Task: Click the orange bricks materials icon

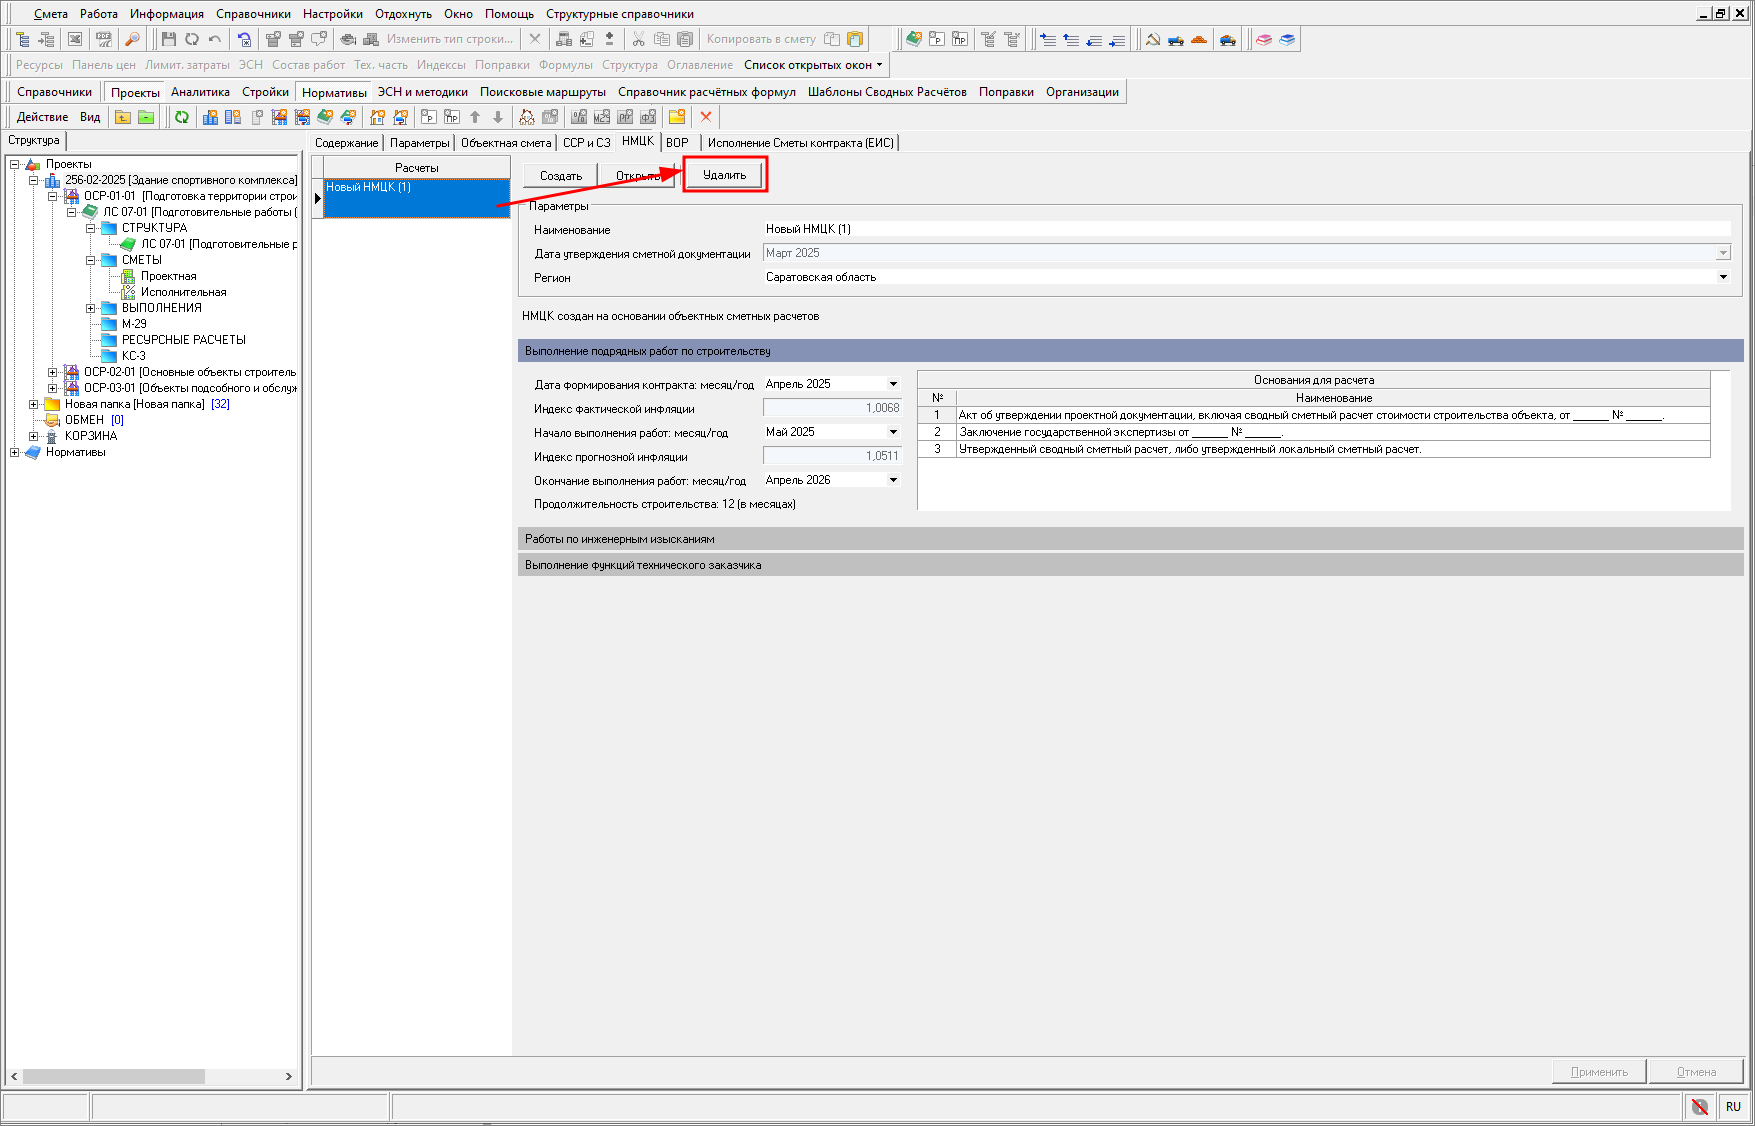Action: click(x=1199, y=39)
